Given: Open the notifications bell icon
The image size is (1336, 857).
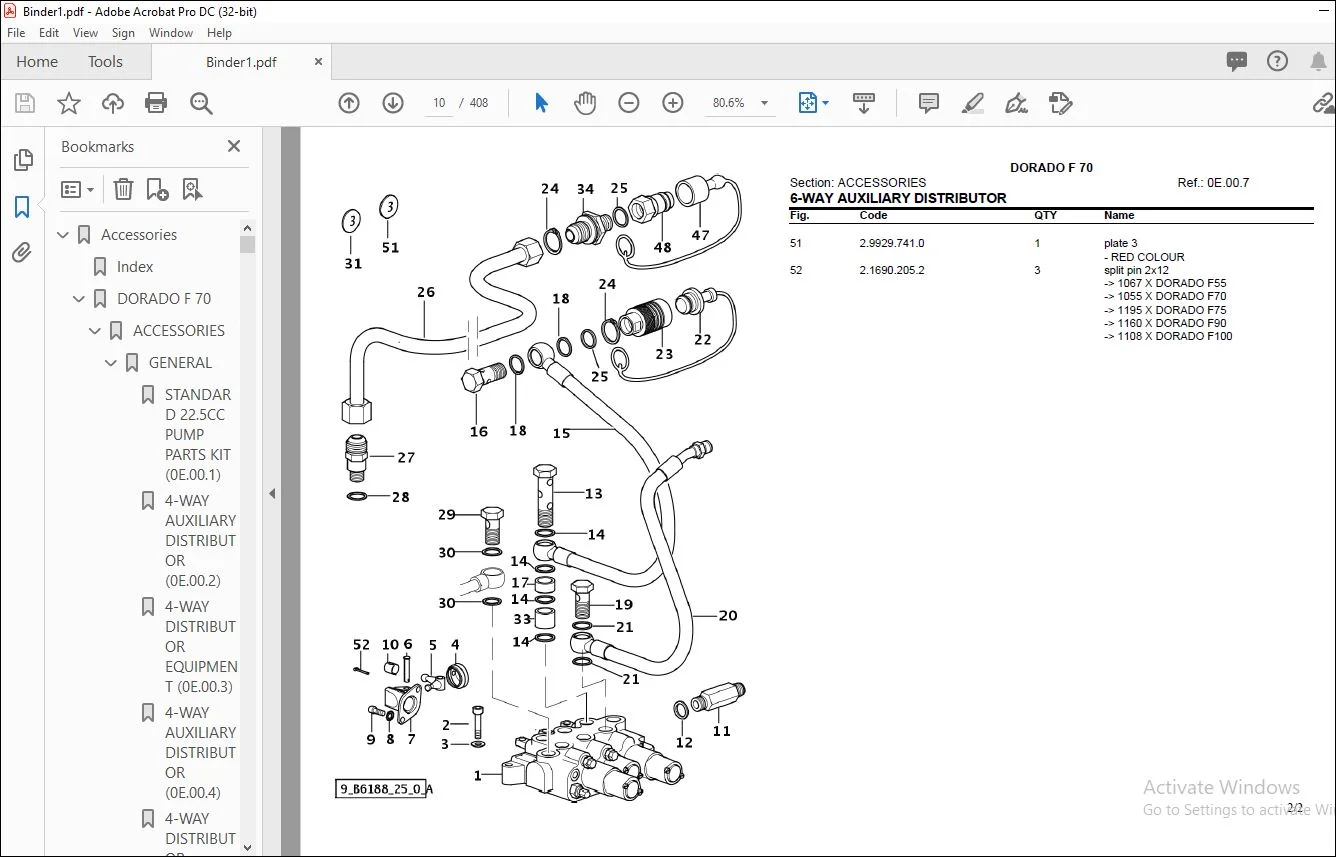Looking at the screenshot, I should click(x=1318, y=62).
